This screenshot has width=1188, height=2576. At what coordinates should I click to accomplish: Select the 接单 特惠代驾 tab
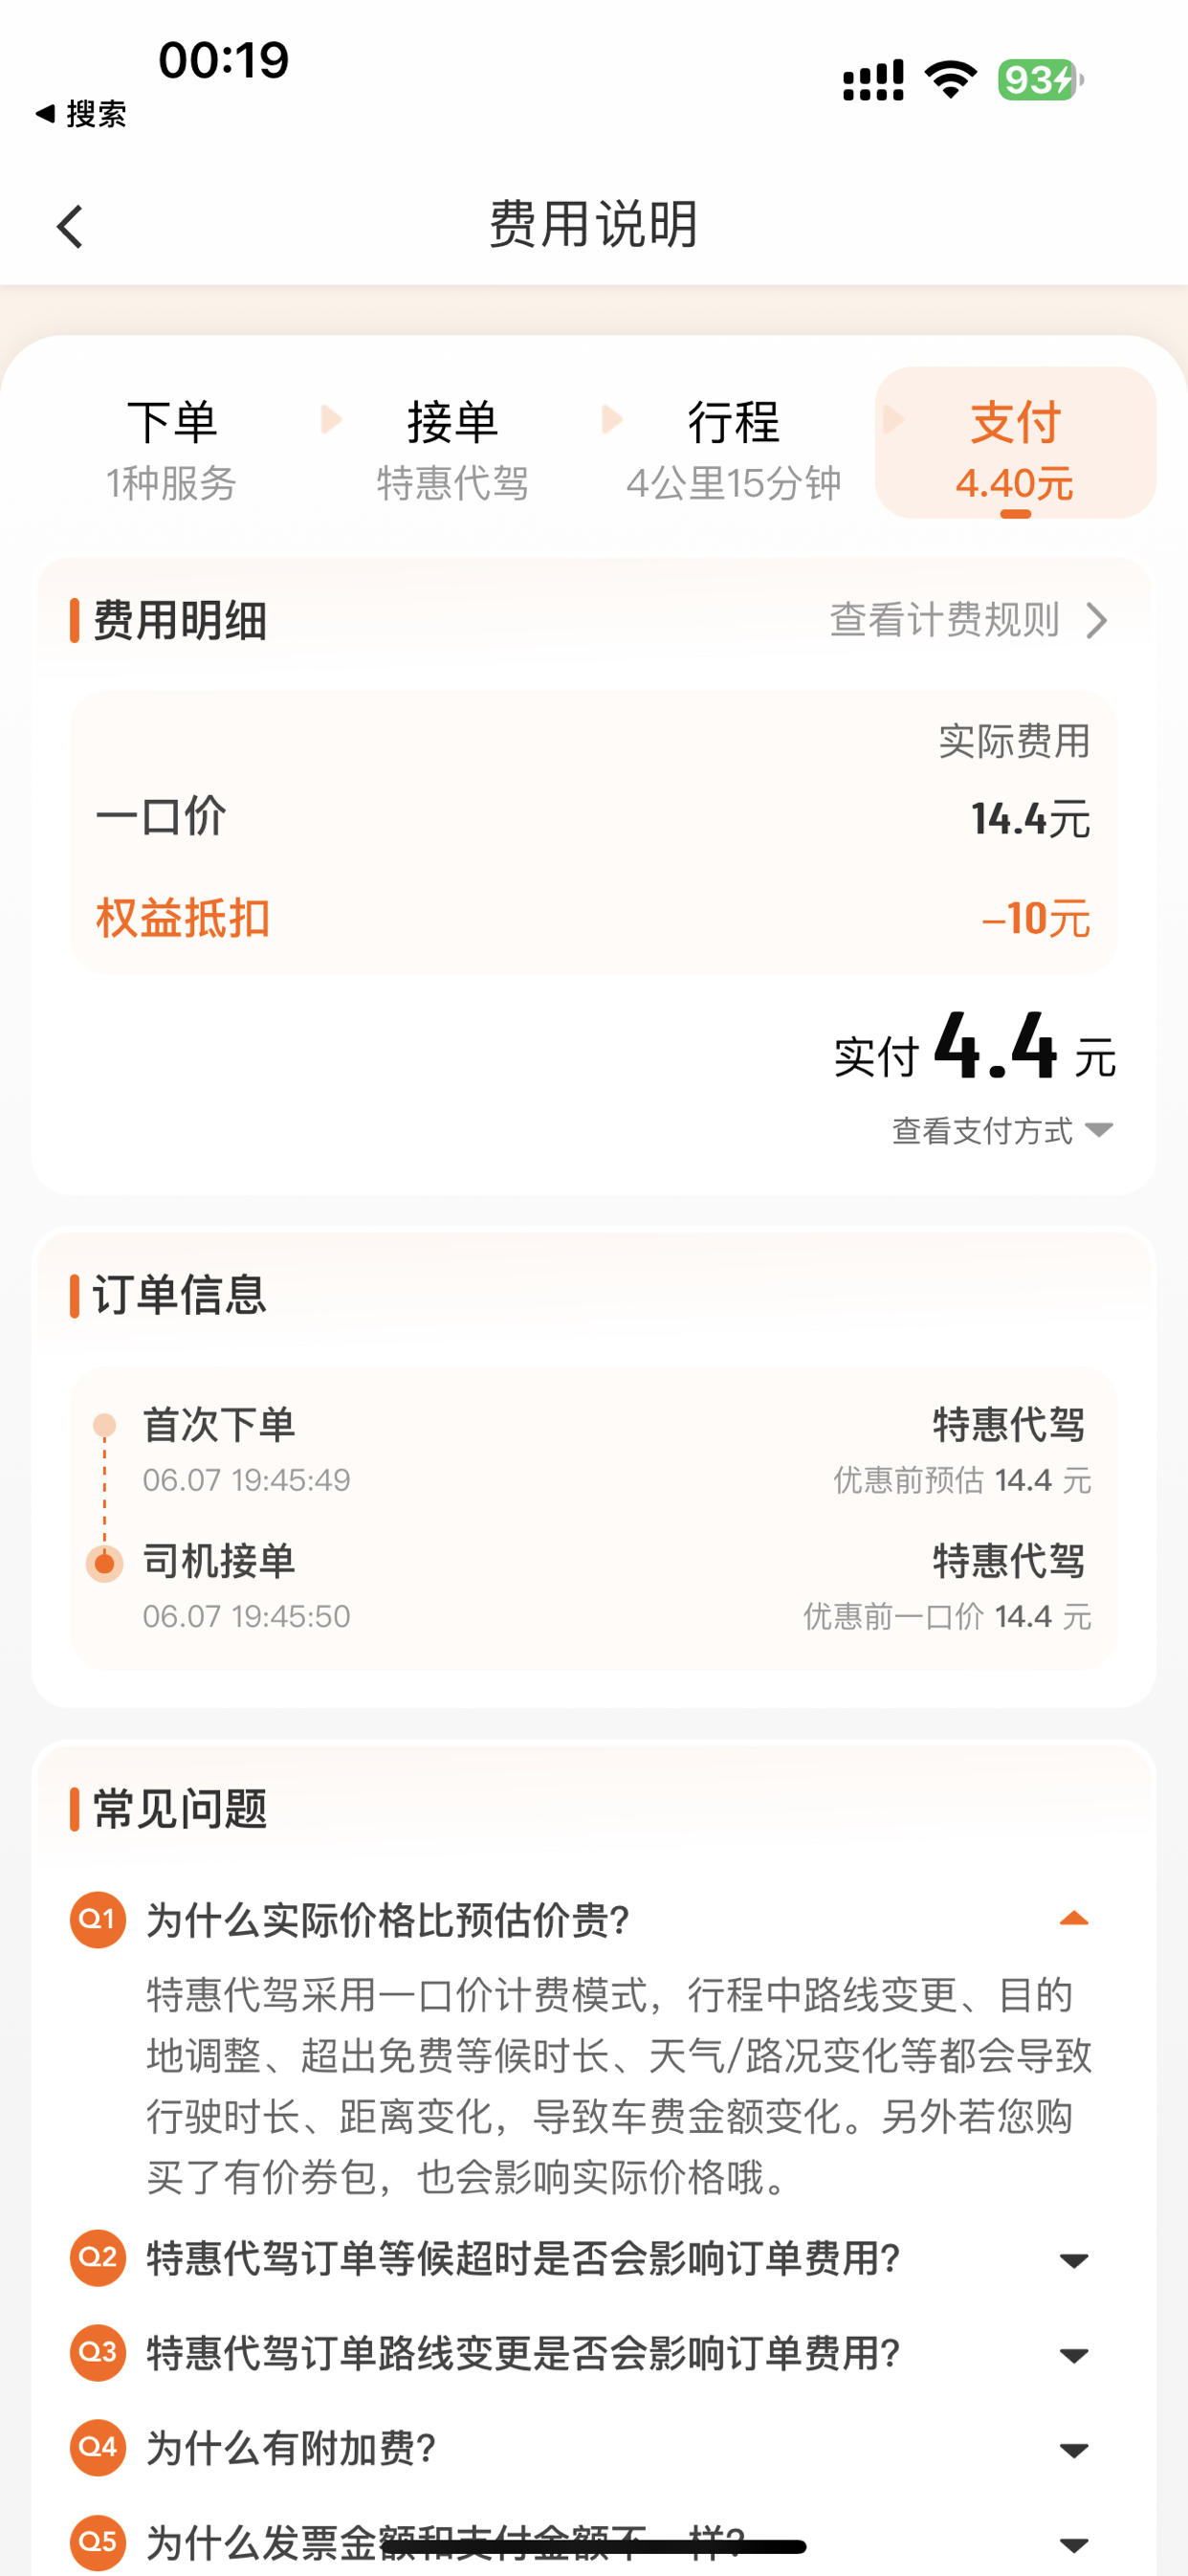[x=453, y=449]
